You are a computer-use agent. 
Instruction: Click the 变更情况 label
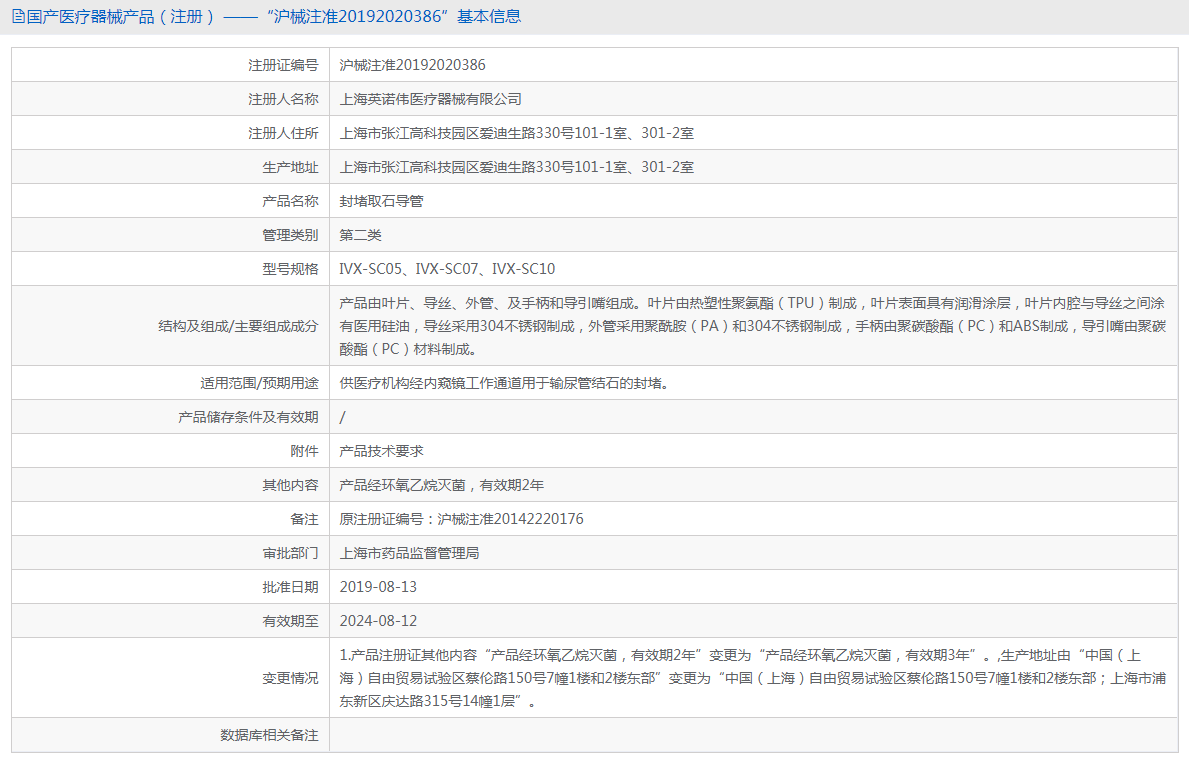point(290,678)
